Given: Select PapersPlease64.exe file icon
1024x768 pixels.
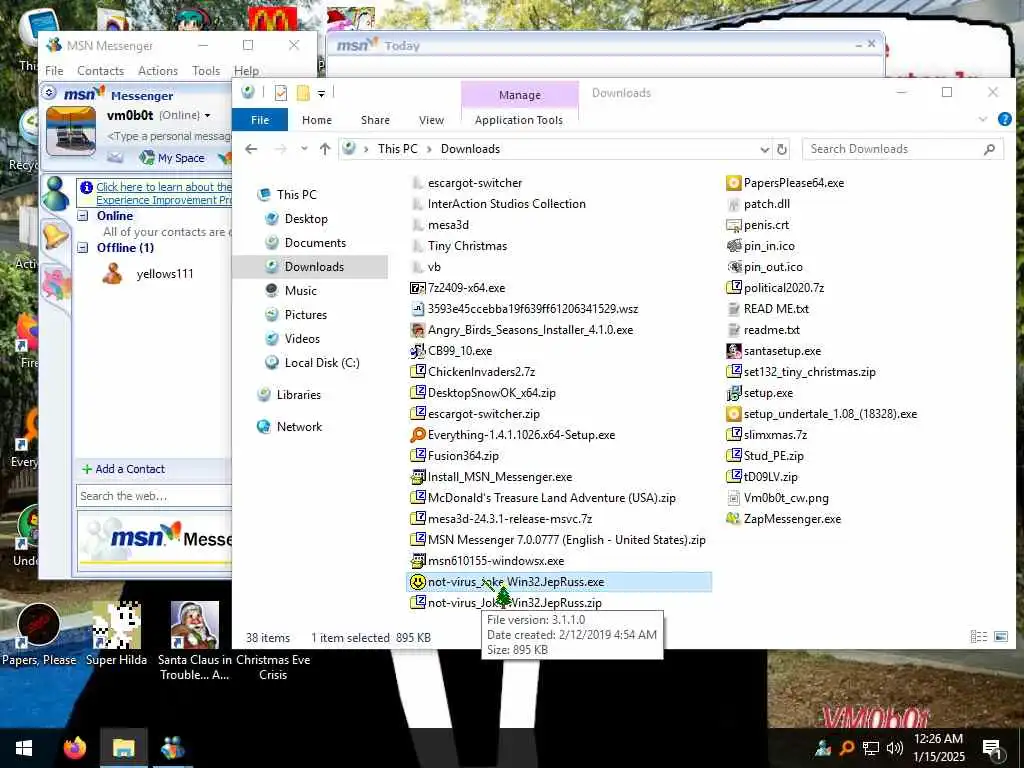Looking at the screenshot, I should point(733,183).
